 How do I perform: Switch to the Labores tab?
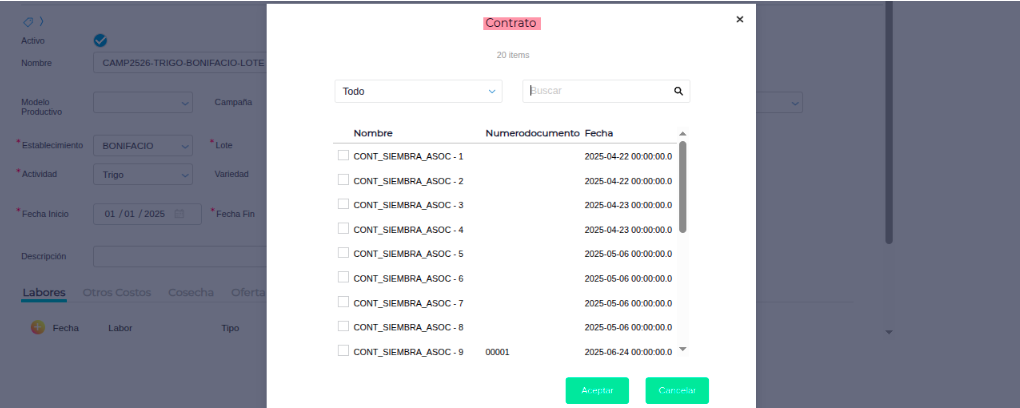[44, 293]
